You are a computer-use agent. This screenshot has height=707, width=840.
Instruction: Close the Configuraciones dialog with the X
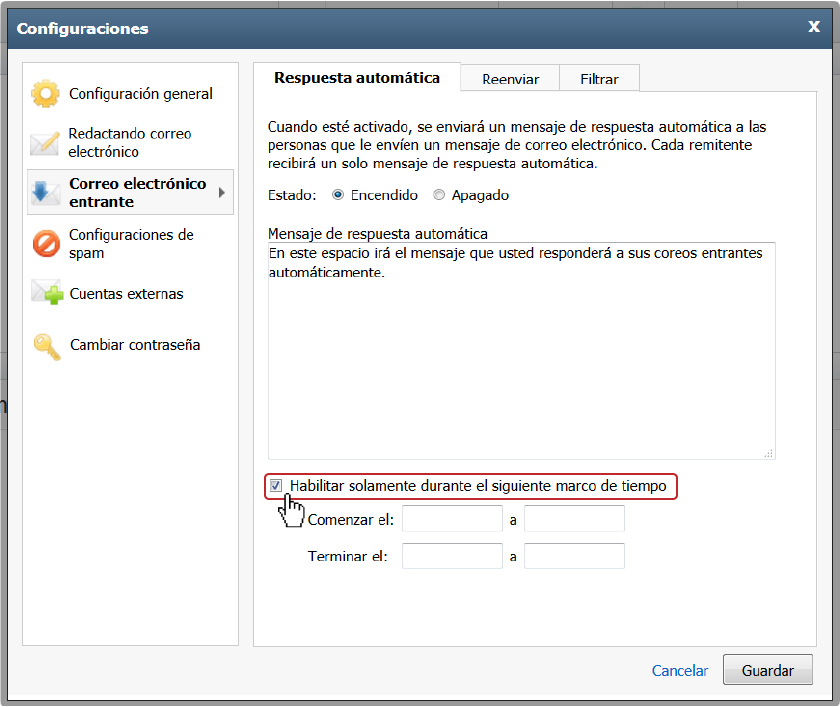[x=814, y=27]
